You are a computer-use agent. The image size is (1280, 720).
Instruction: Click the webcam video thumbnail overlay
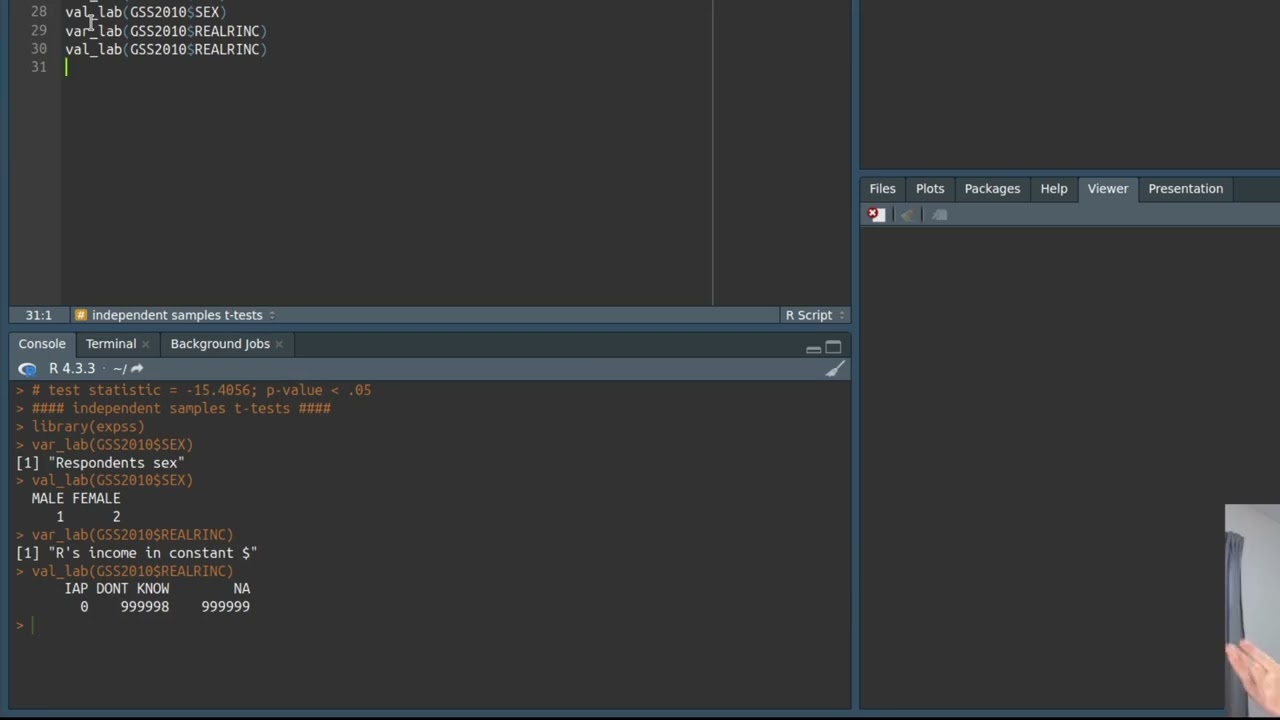(x=1252, y=610)
